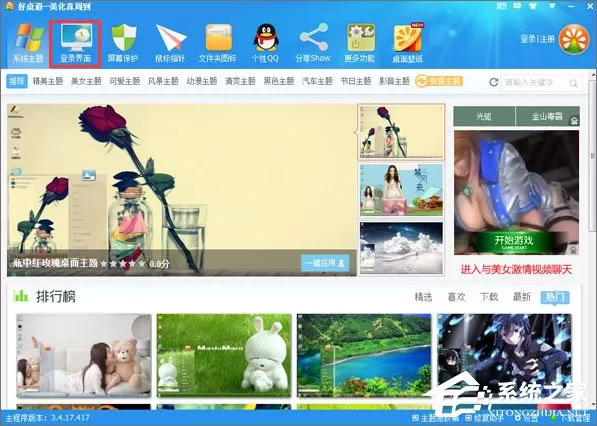Viewport: 597px width, 426px height.
Task: Click the vertical scrollbar on the right edge
Action: pos(592,152)
